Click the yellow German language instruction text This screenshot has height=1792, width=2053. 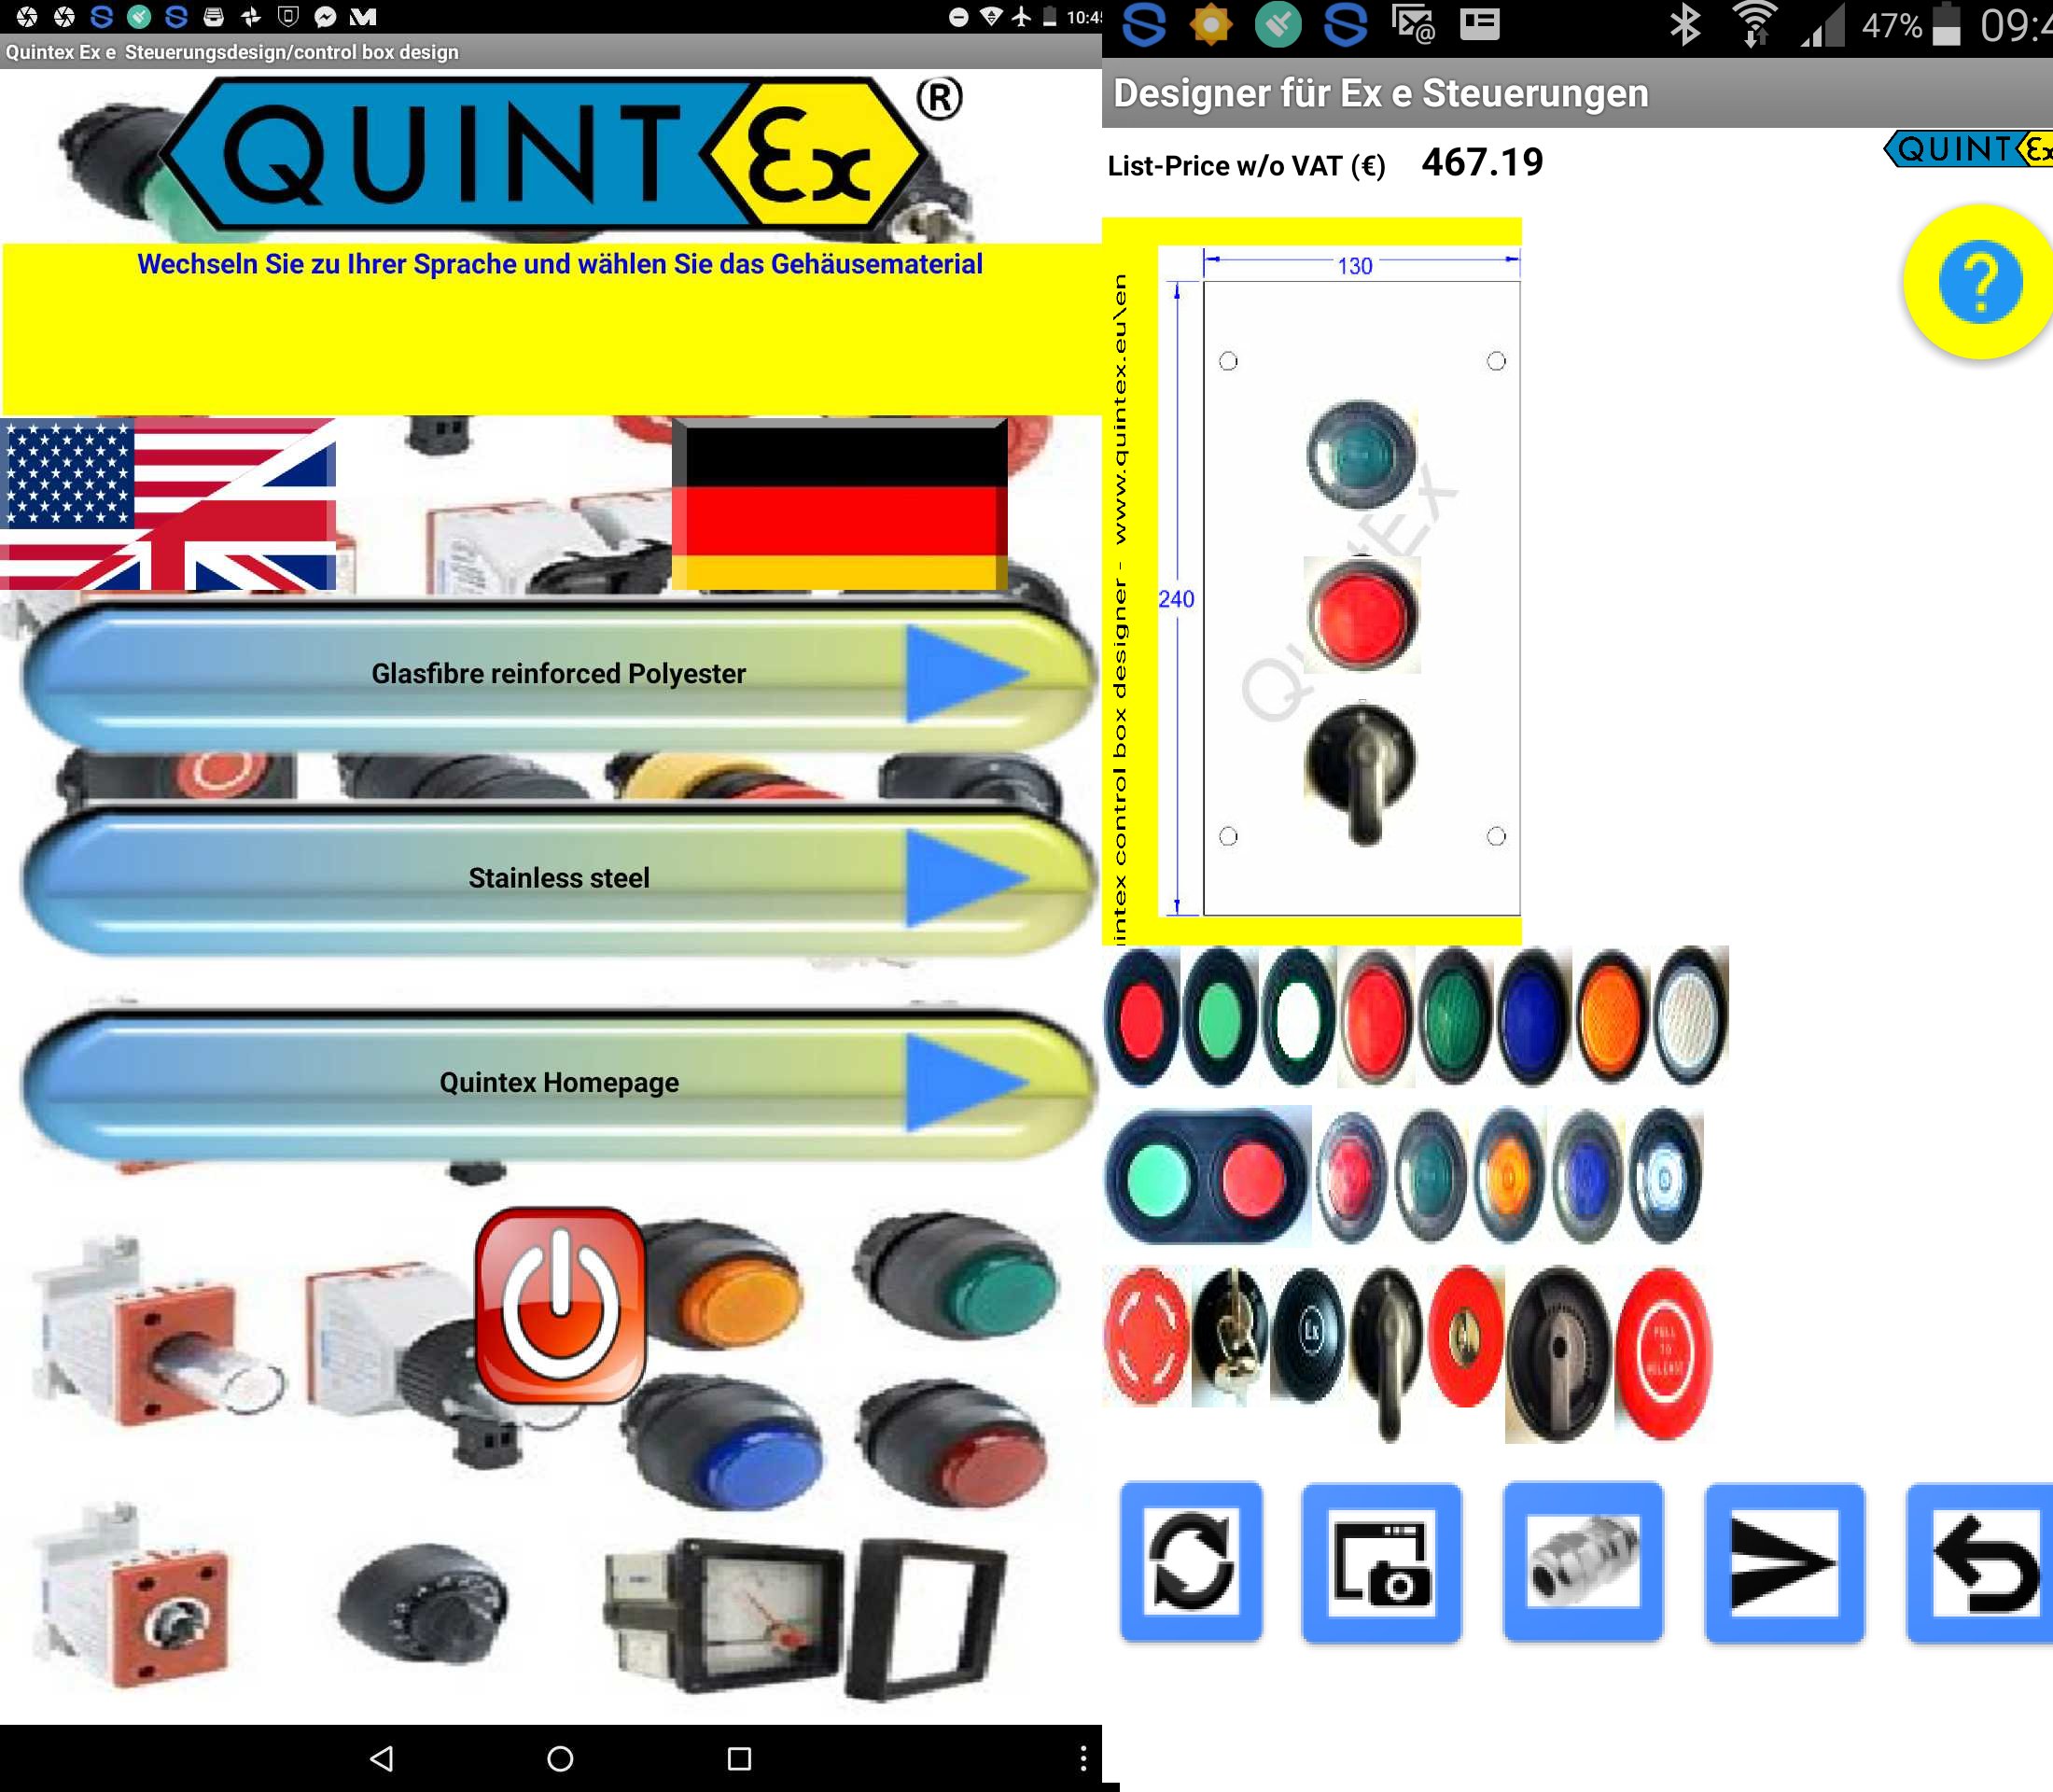pyautogui.click(x=559, y=264)
